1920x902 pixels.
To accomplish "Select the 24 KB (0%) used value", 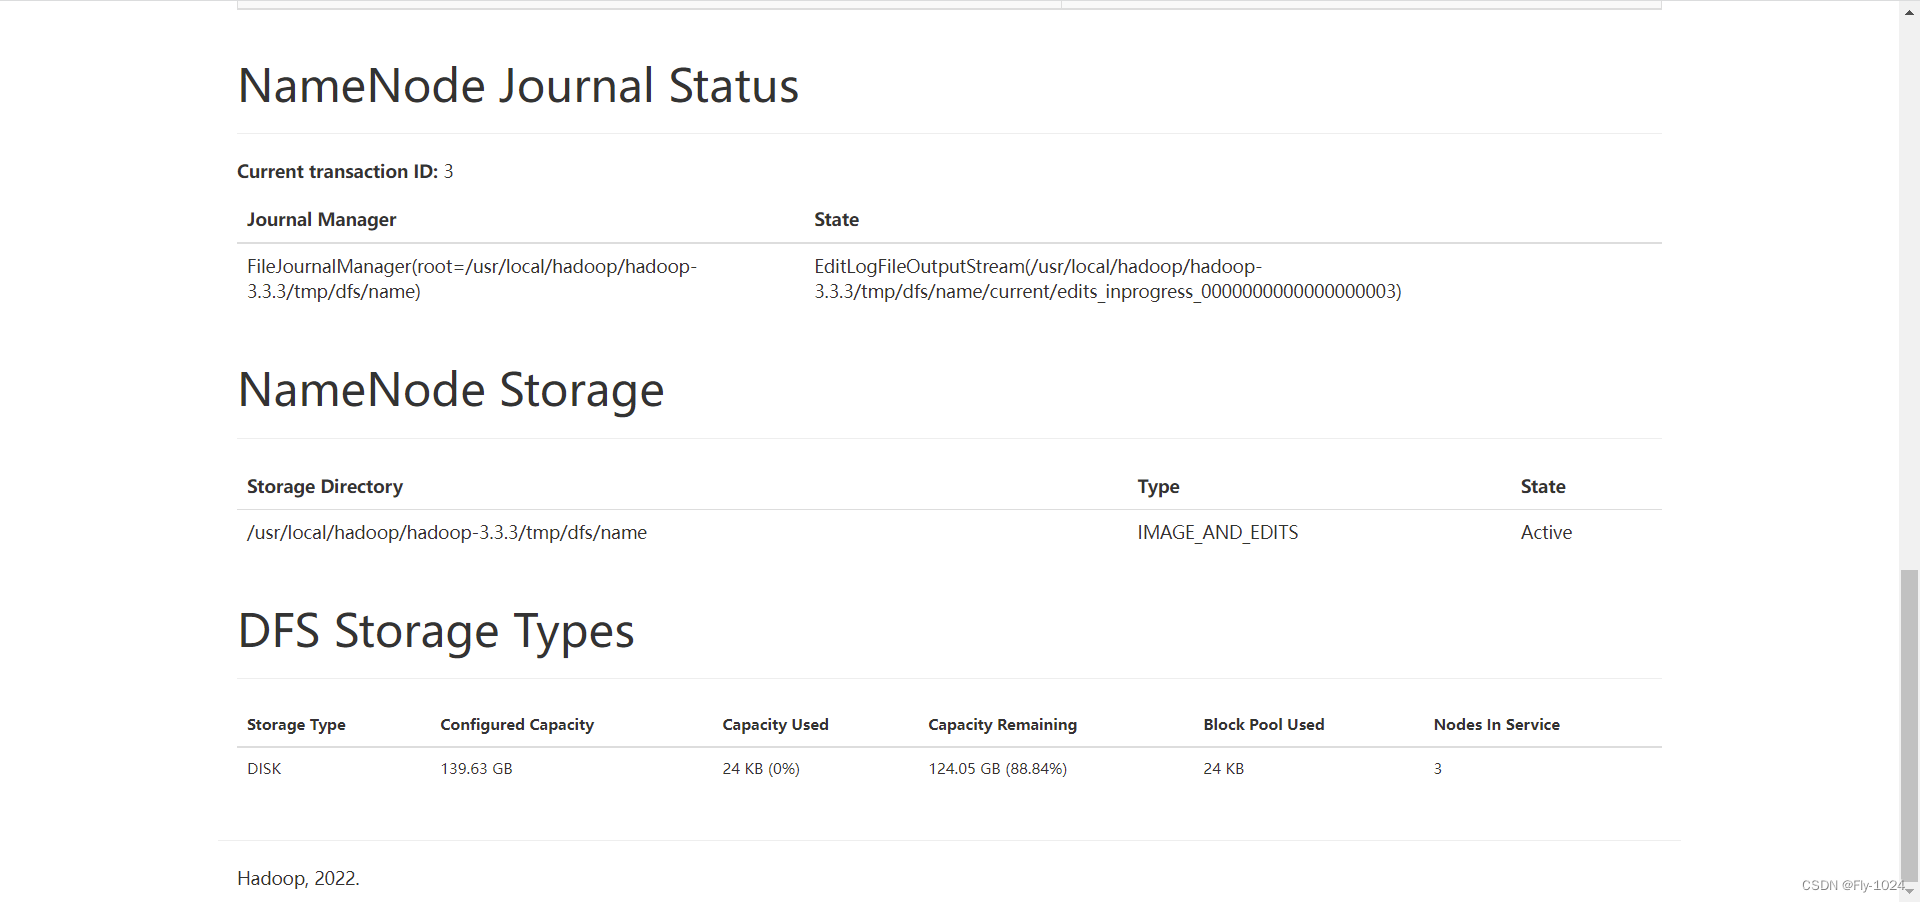I will pos(761,768).
